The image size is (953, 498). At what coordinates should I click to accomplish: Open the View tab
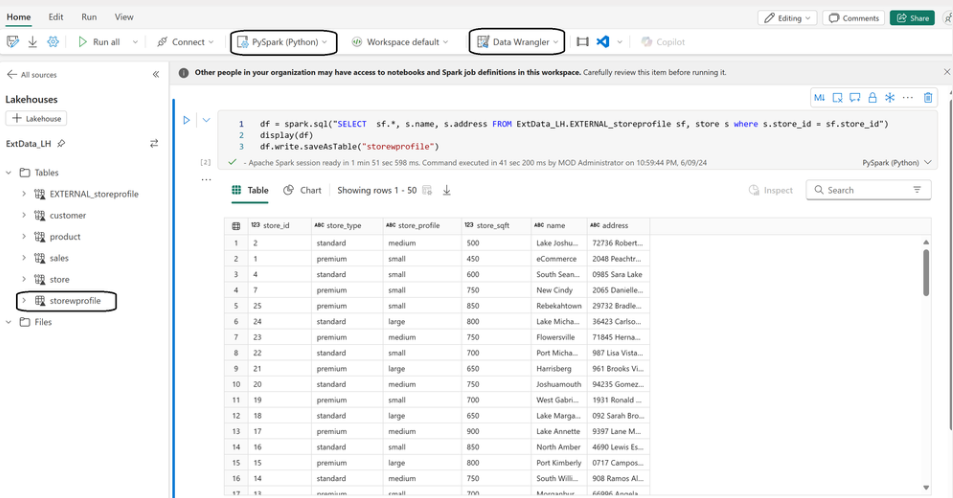[x=124, y=17]
